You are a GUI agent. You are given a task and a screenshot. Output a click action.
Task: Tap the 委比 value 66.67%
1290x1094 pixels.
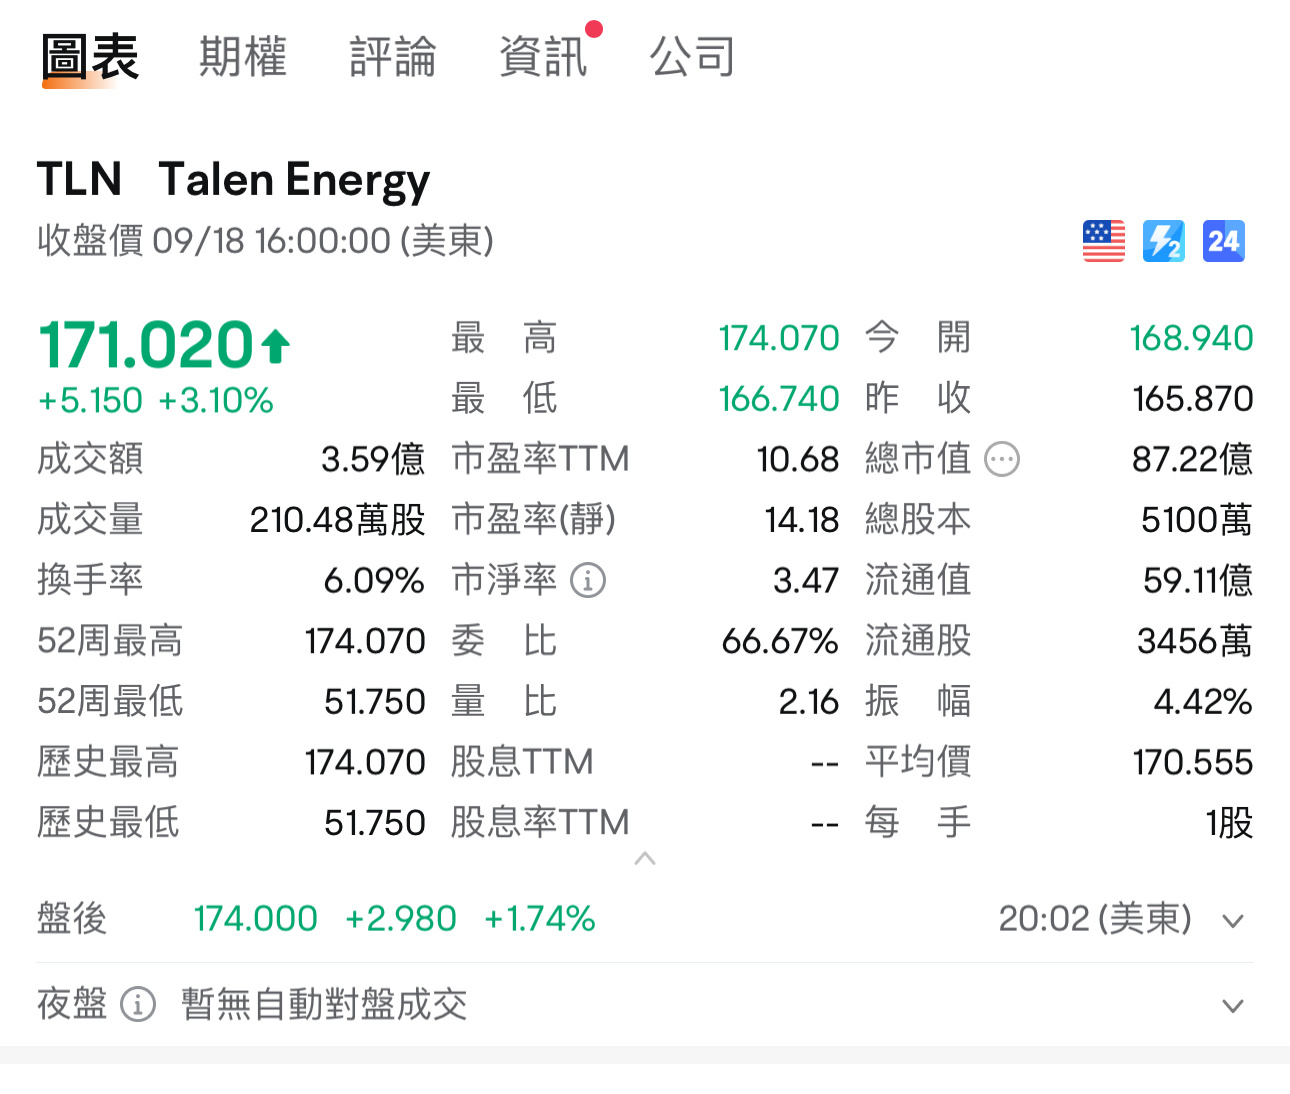click(780, 641)
